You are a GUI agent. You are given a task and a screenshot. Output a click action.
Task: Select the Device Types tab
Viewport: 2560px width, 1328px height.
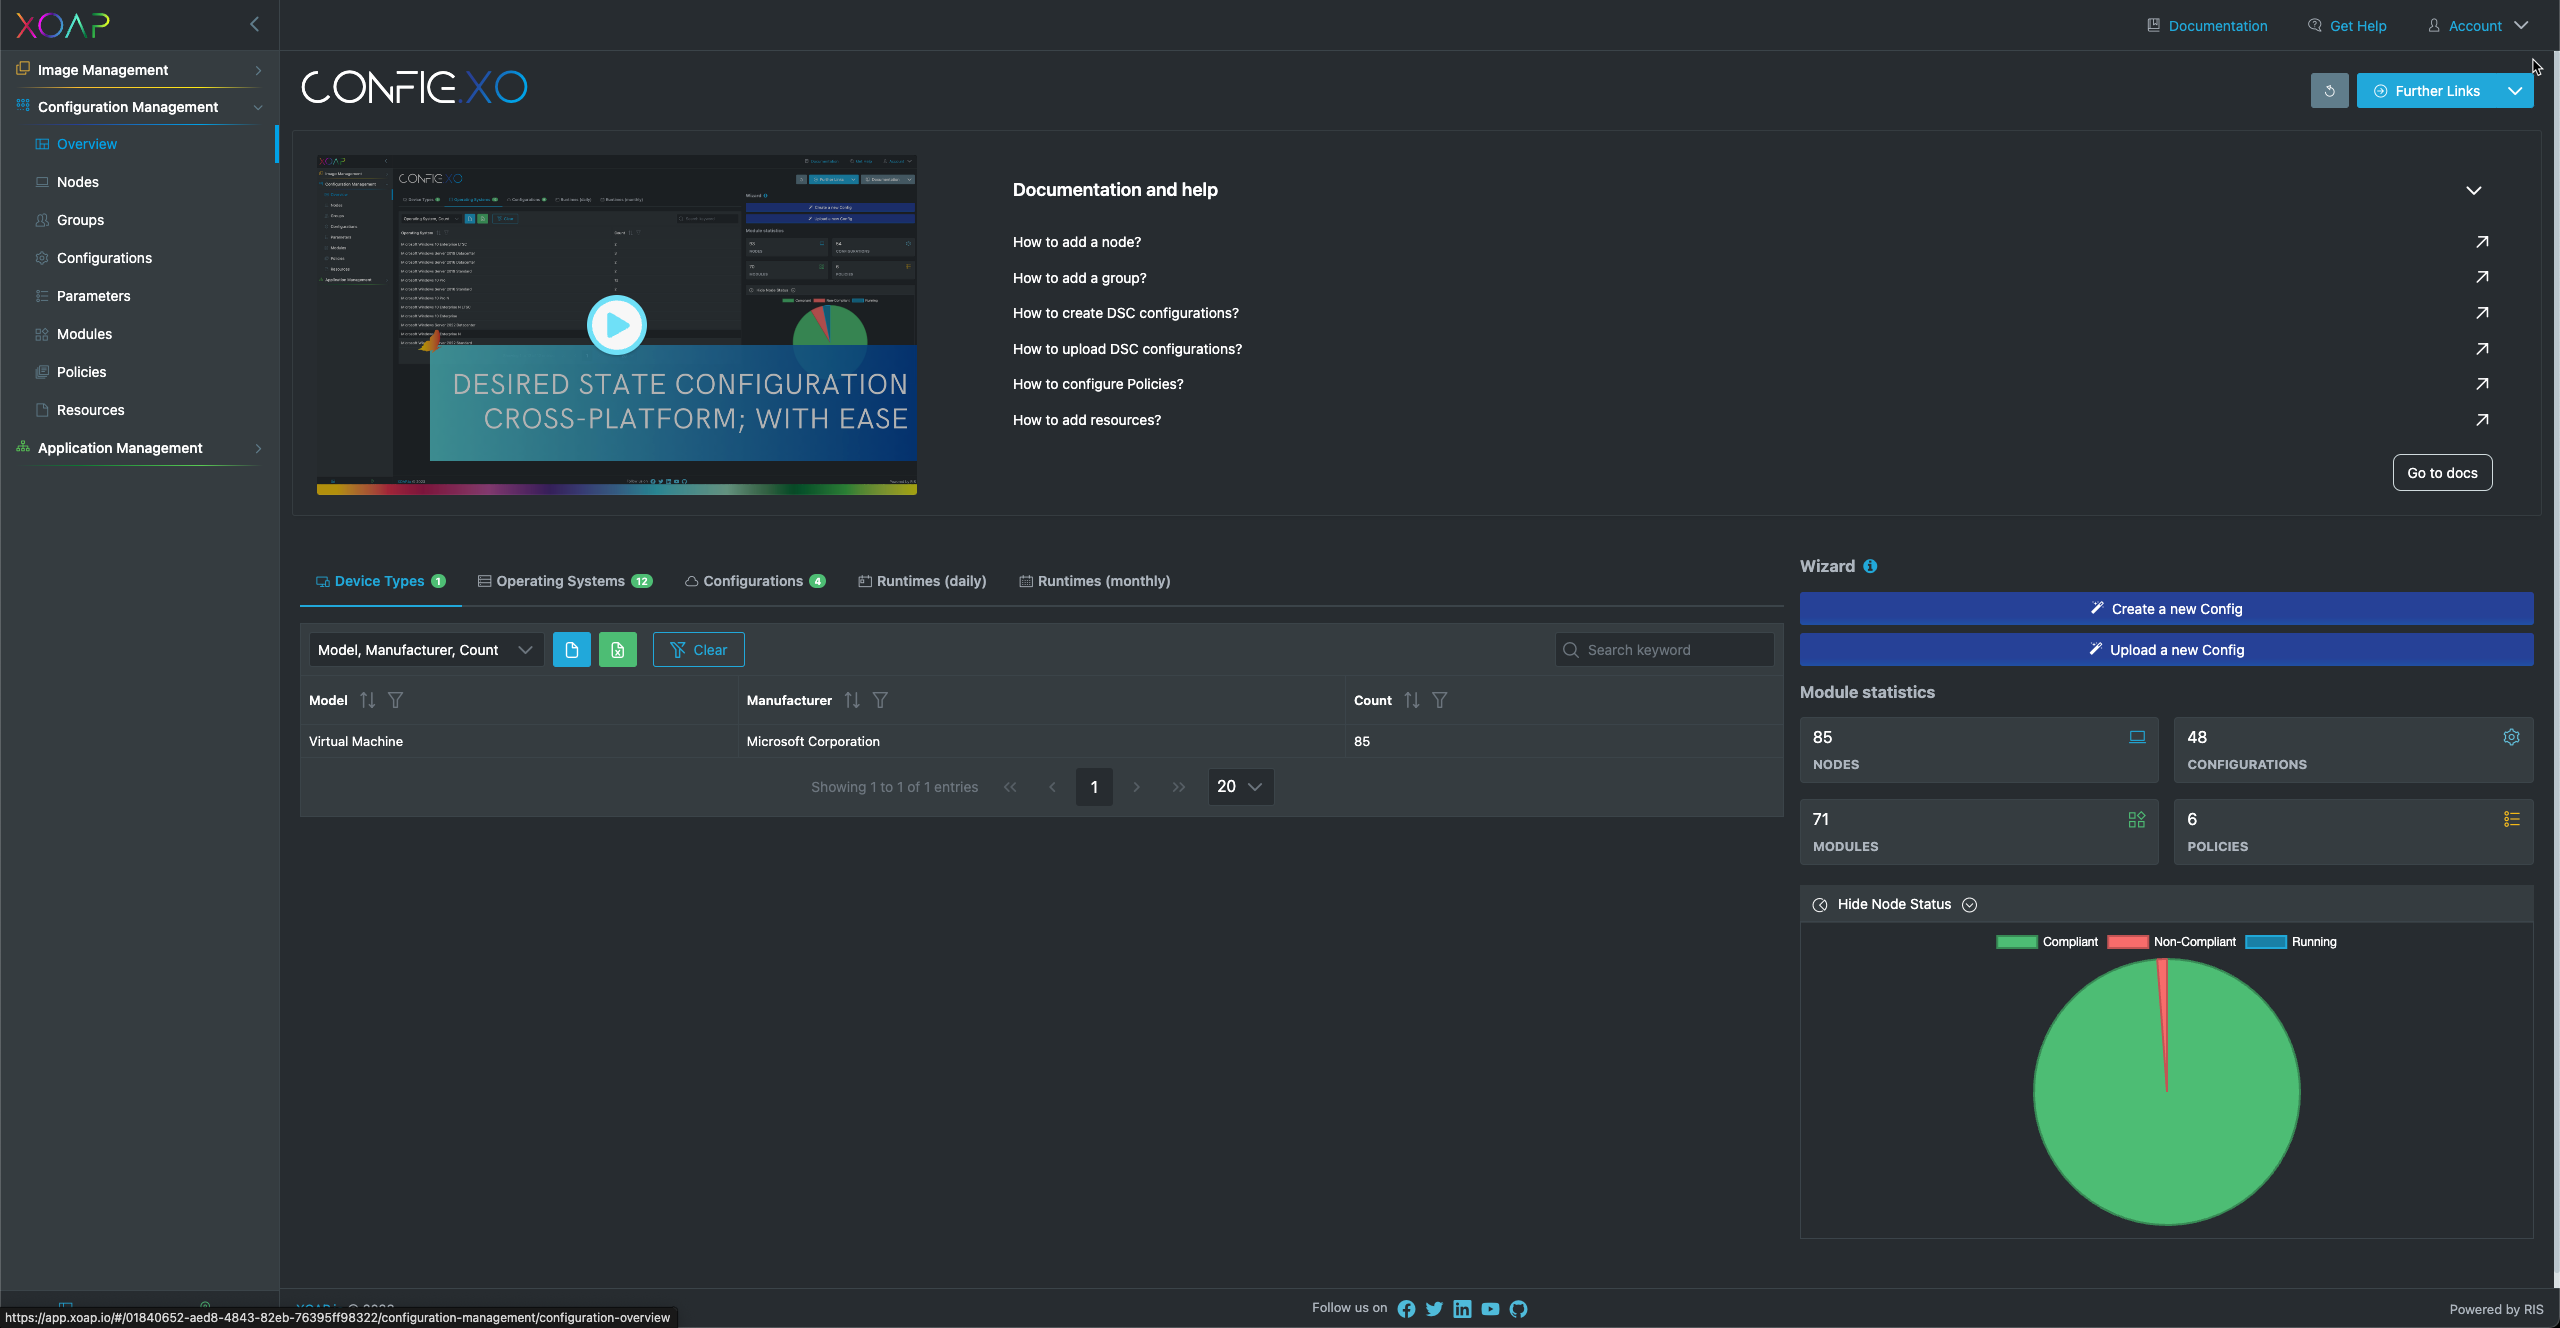pyautogui.click(x=380, y=581)
